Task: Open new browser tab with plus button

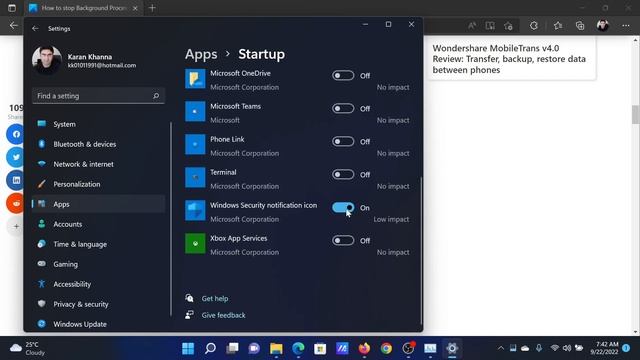Action: point(152,8)
